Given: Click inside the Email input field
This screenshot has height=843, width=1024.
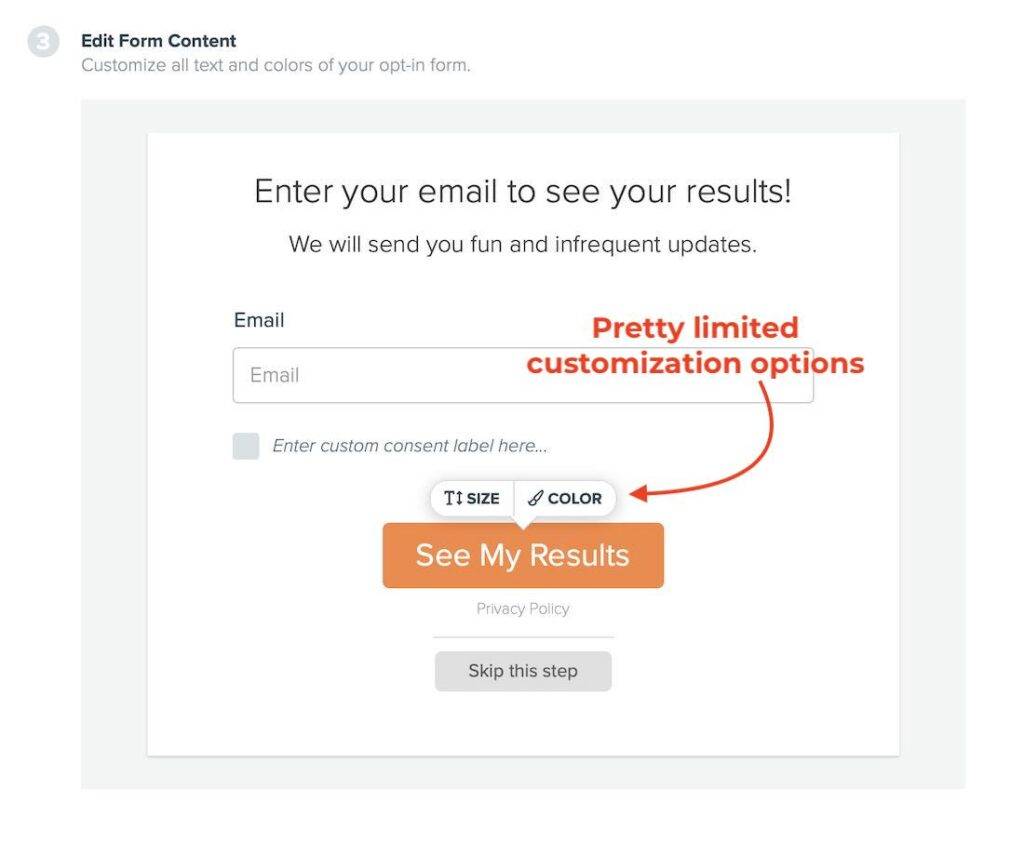Looking at the screenshot, I should click(x=523, y=375).
